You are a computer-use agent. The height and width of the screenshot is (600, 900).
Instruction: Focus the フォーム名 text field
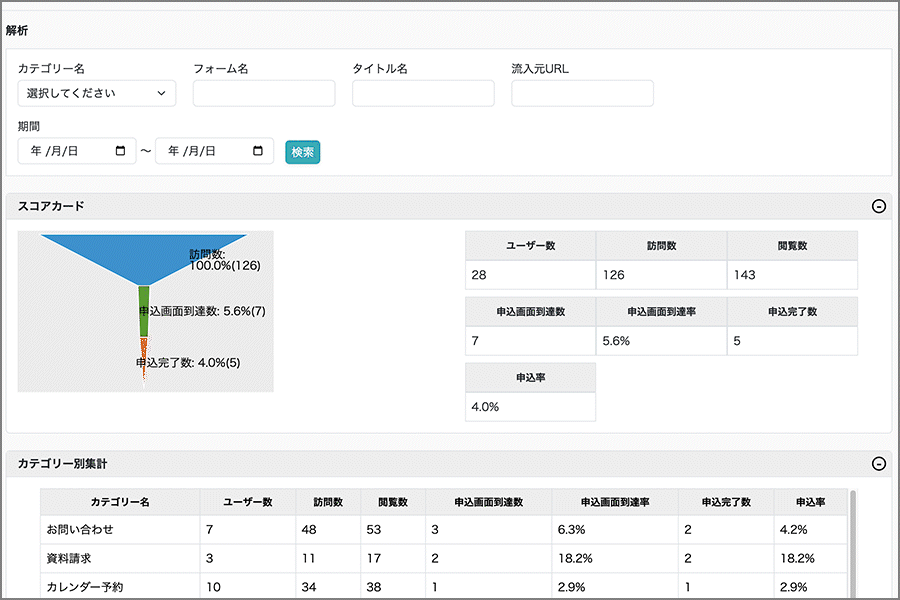pos(264,93)
